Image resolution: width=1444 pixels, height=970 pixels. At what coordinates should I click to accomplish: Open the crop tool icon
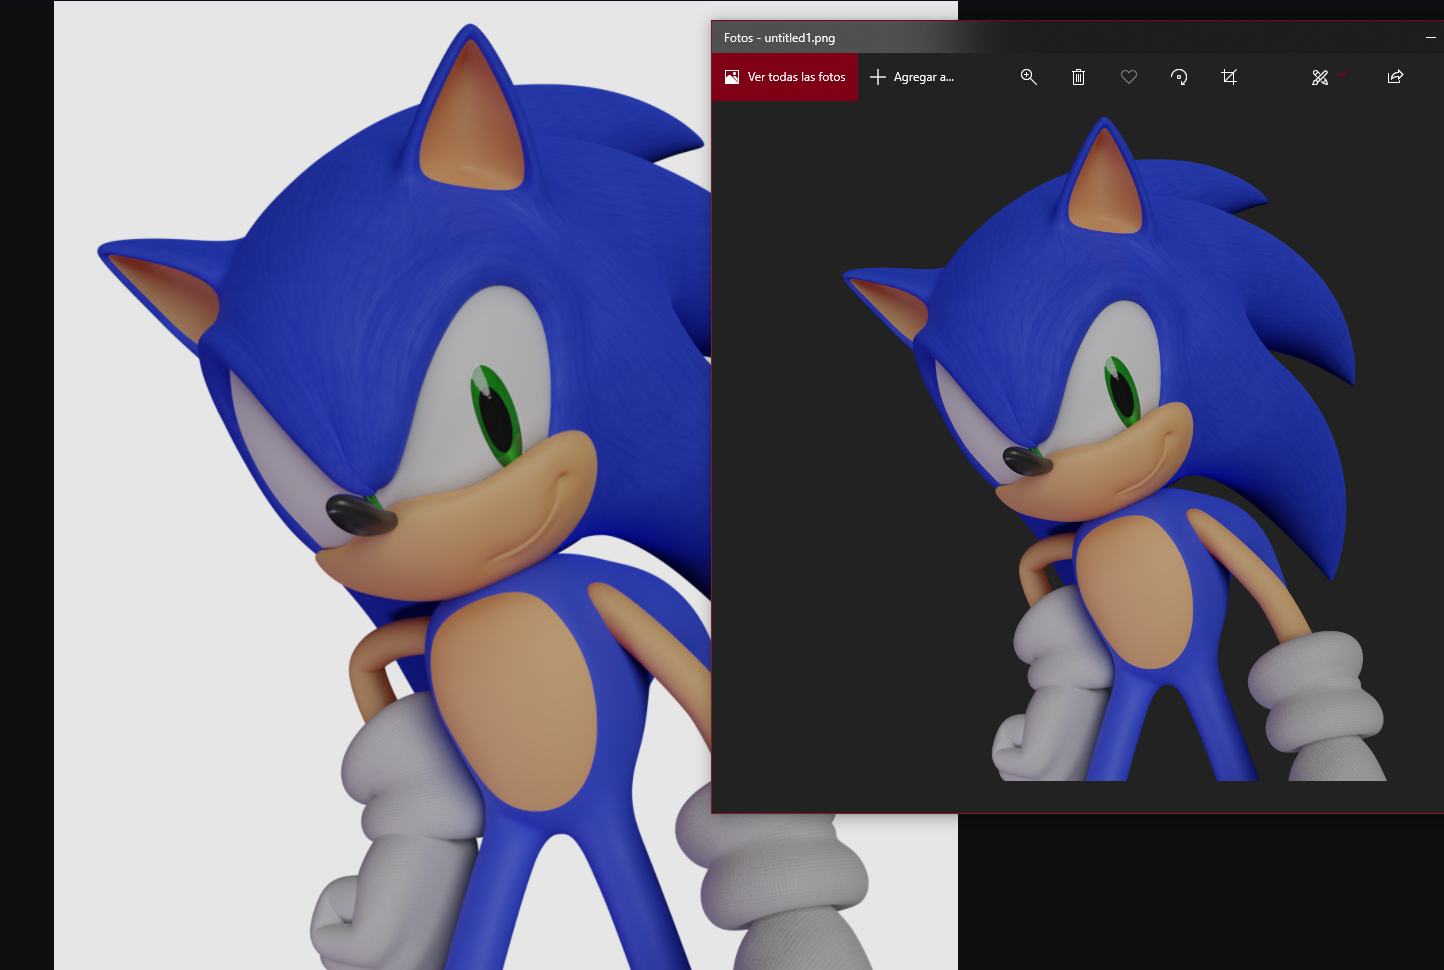pyautogui.click(x=1229, y=77)
